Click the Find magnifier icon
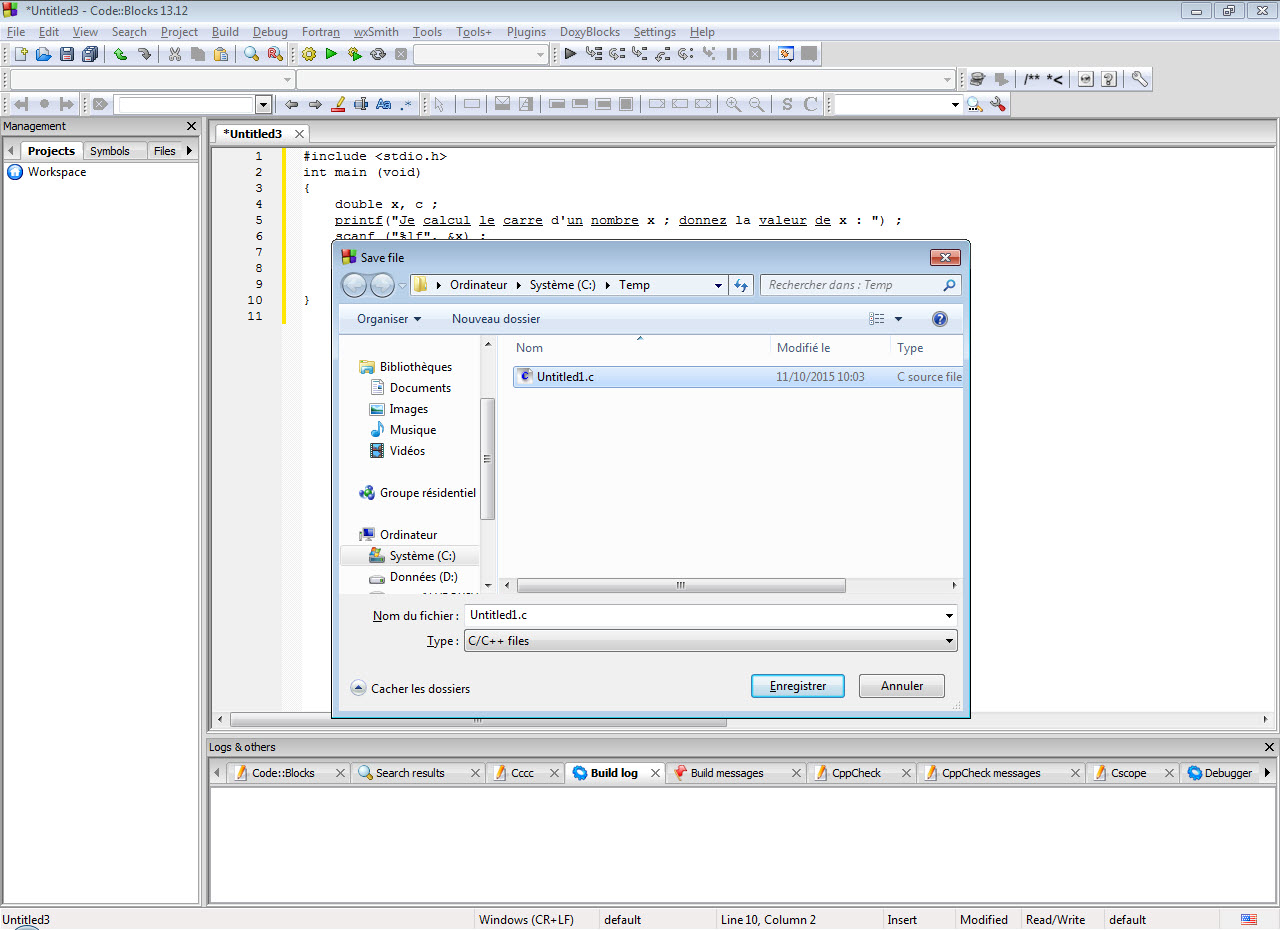1280x930 pixels. [251, 54]
